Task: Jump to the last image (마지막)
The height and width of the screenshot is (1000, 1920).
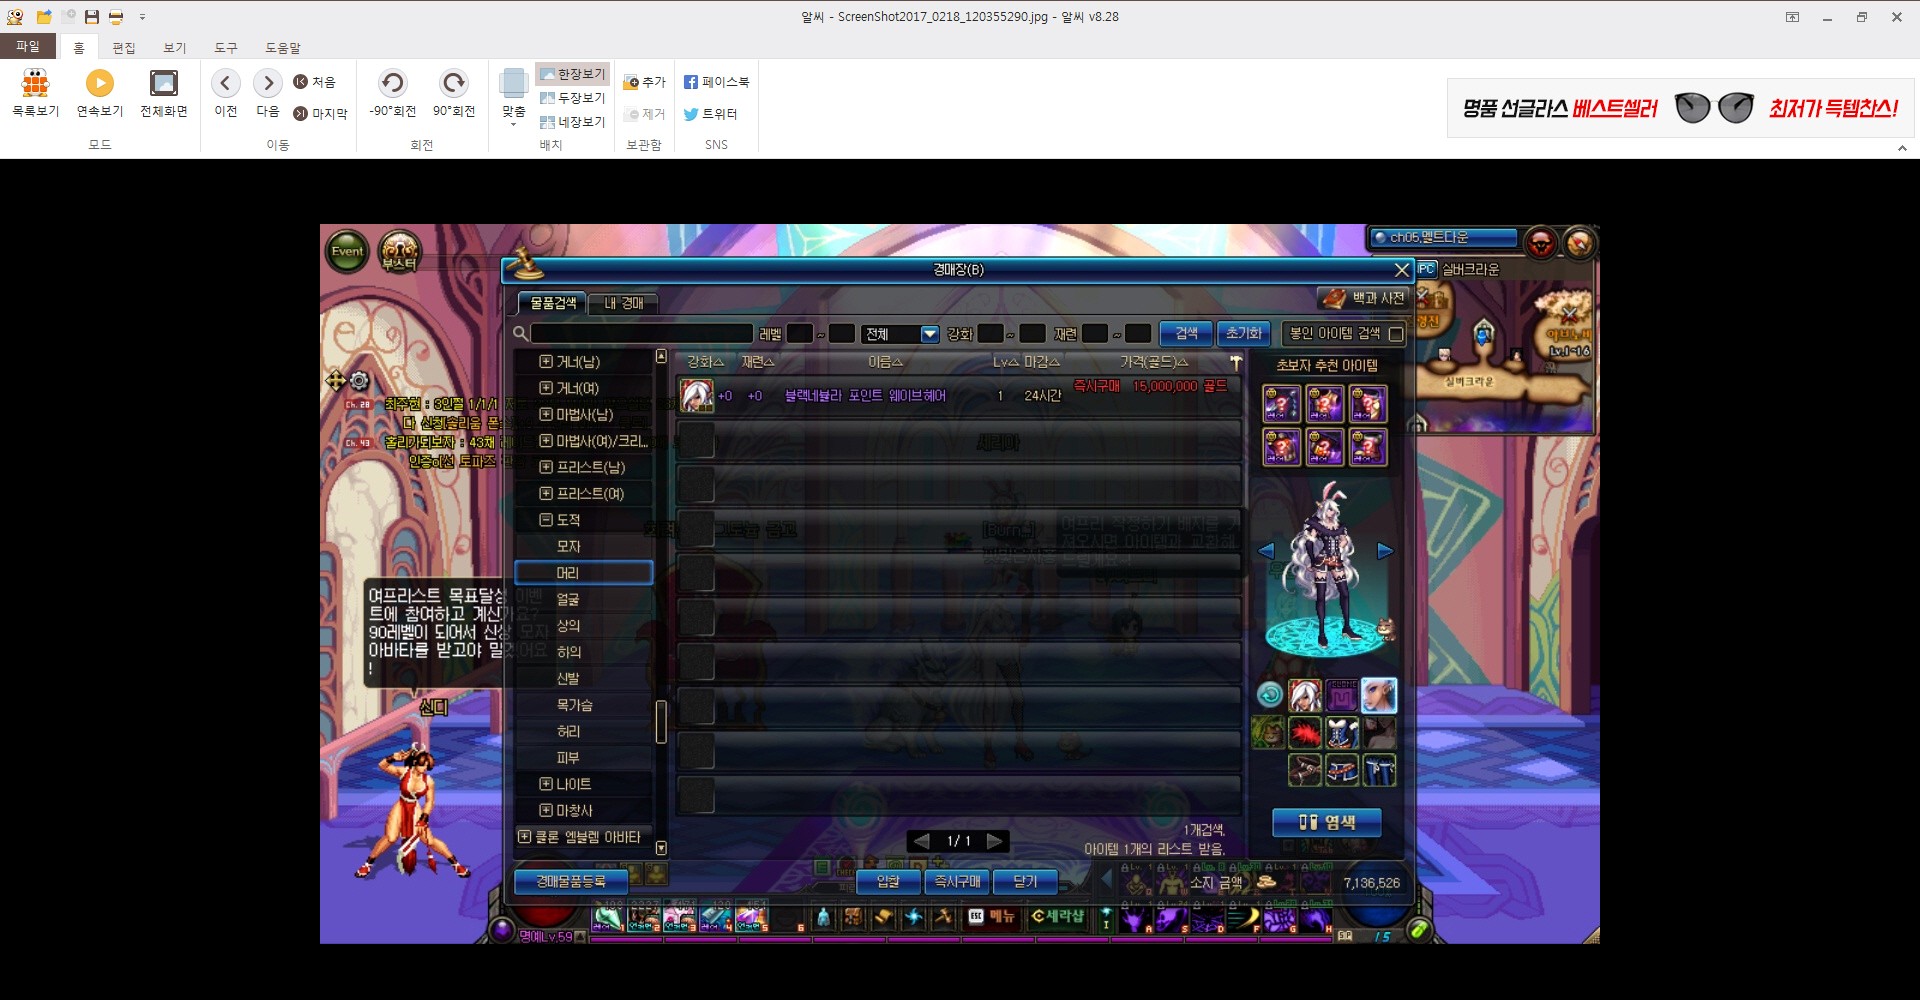Action: point(320,114)
